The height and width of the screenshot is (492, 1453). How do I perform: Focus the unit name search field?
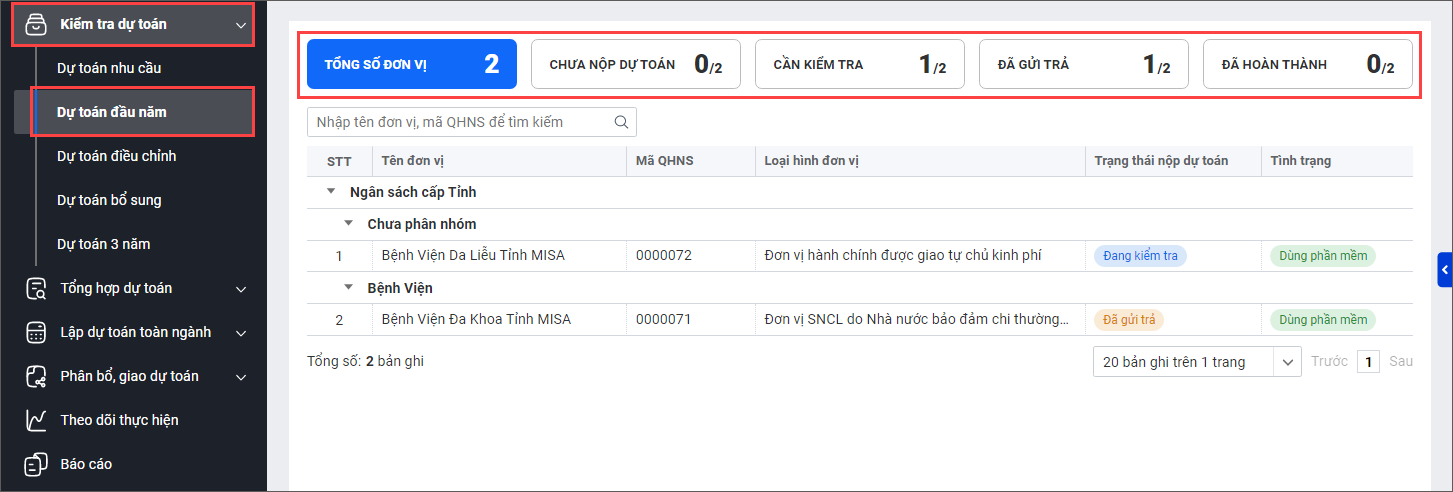click(458, 122)
